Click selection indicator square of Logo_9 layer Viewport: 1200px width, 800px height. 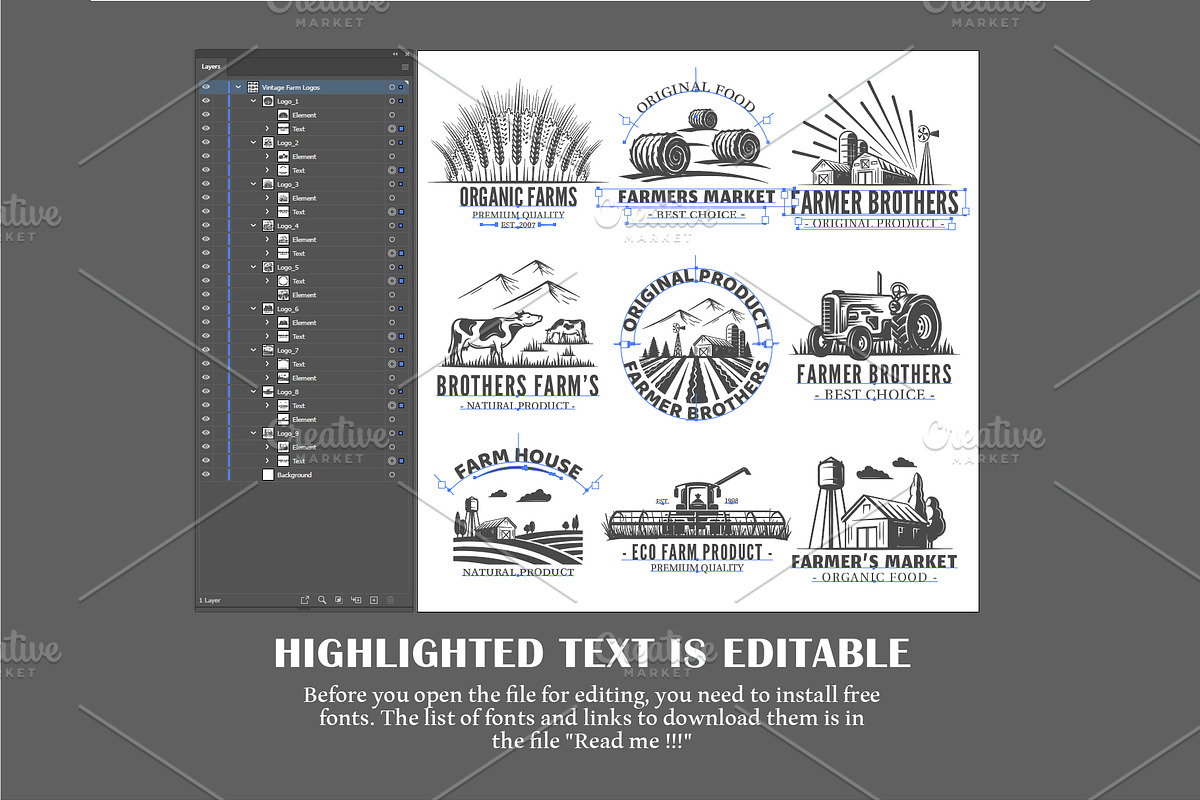(x=401, y=434)
